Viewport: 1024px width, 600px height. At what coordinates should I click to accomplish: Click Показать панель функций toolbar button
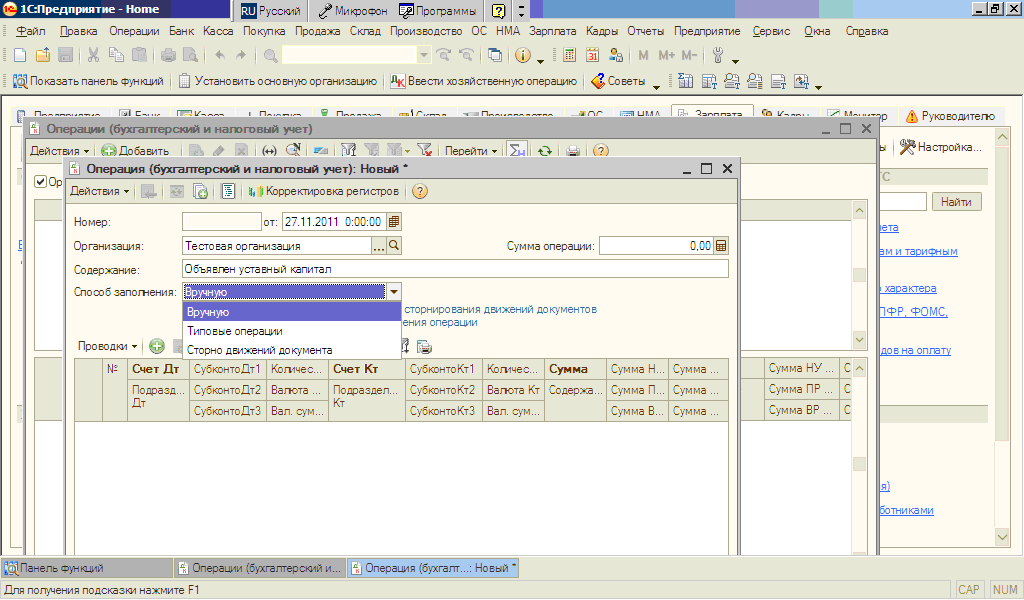pyautogui.click(x=88, y=81)
